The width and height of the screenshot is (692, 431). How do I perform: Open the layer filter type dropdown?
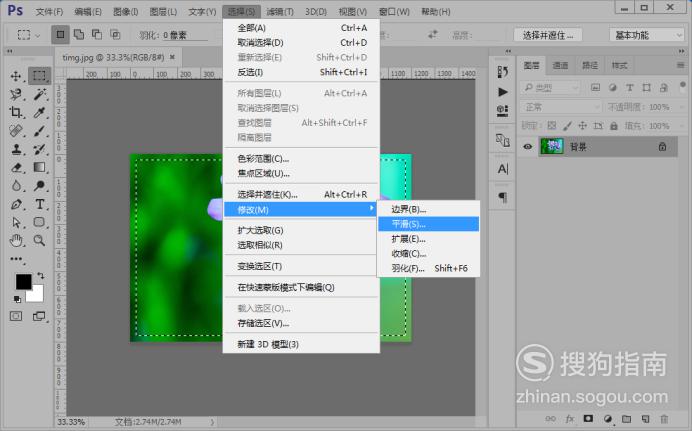549,88
